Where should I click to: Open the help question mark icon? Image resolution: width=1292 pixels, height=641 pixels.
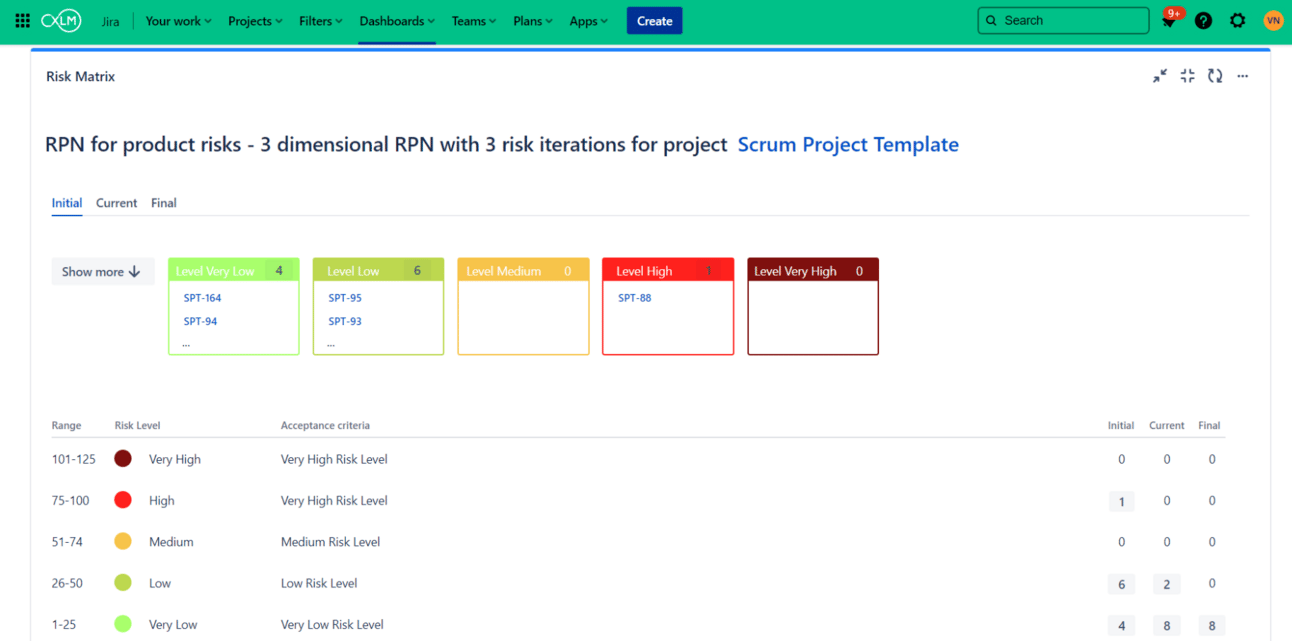point(1203,20)
